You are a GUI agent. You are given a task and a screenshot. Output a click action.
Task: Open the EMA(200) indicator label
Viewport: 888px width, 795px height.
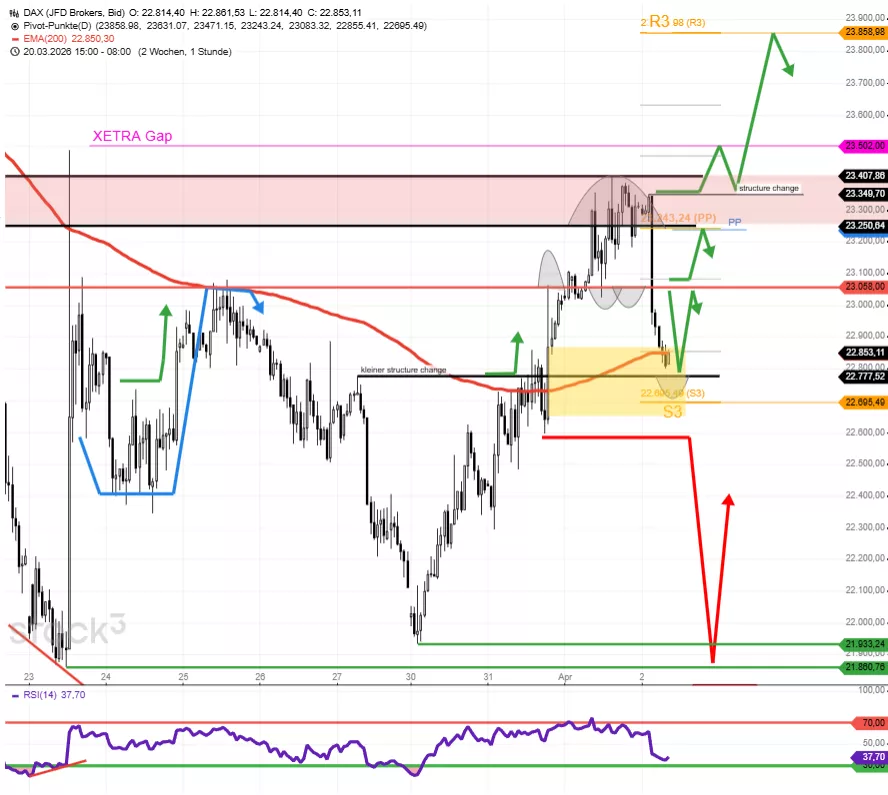click(x=47, y=38)
